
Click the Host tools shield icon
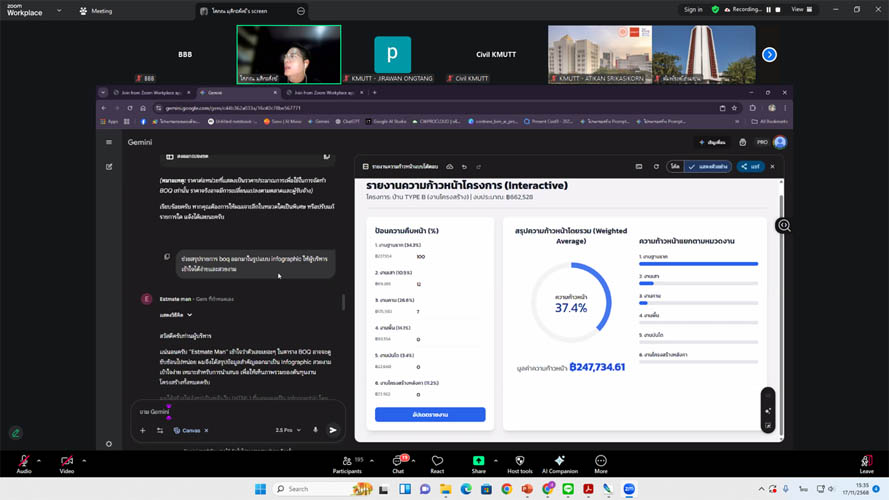(519, 462)
